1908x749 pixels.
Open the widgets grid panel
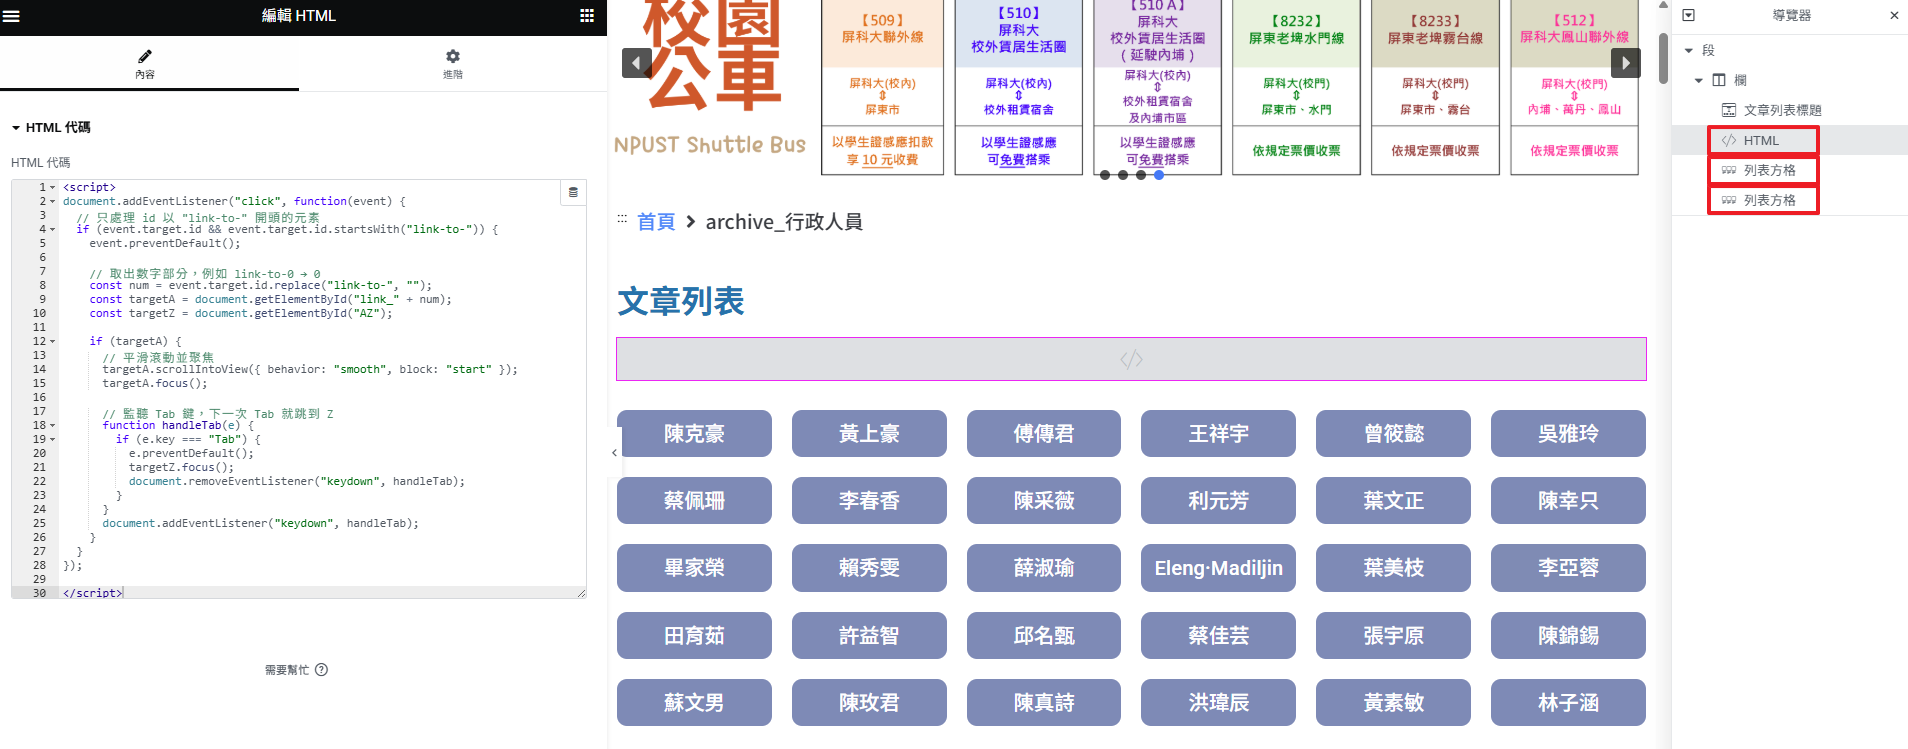pyautogui.click(x=587, y=16)
